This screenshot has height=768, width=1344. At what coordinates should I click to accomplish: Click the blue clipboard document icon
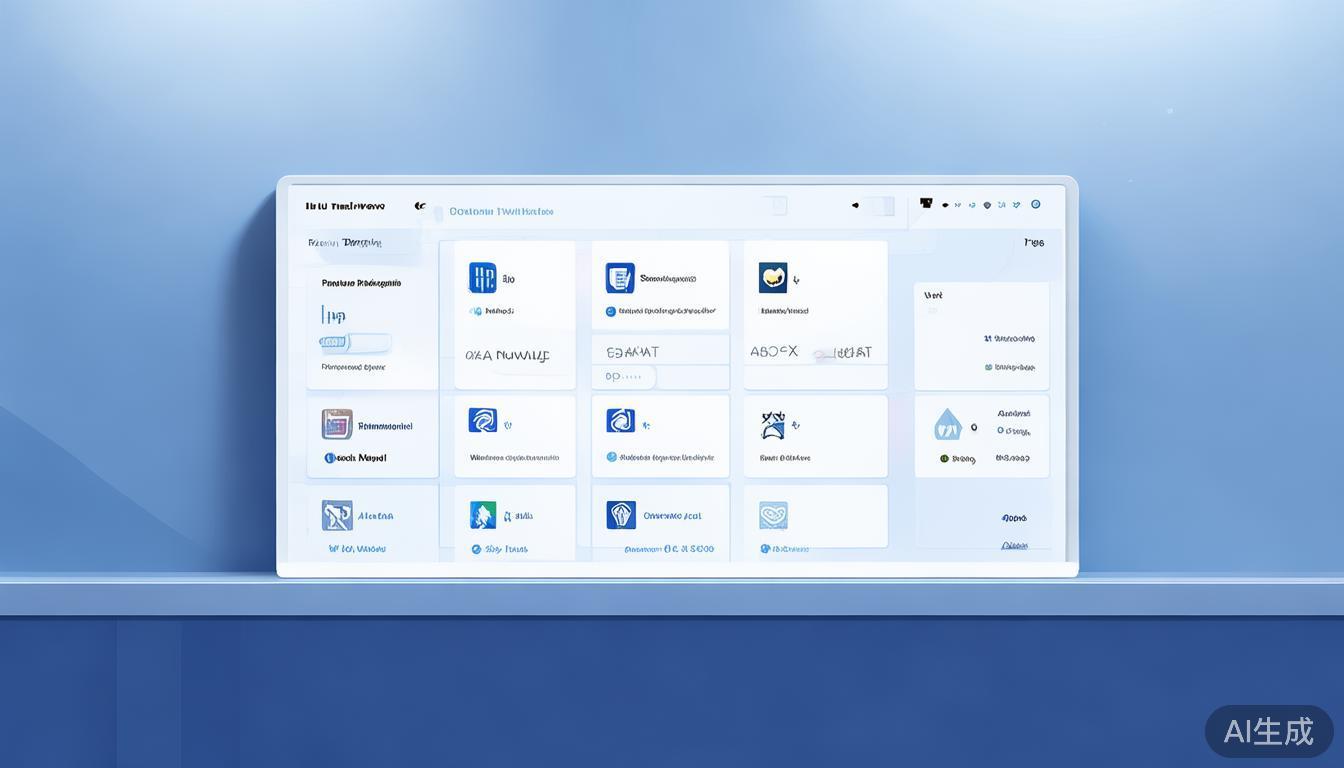click(x=620, y=278)
